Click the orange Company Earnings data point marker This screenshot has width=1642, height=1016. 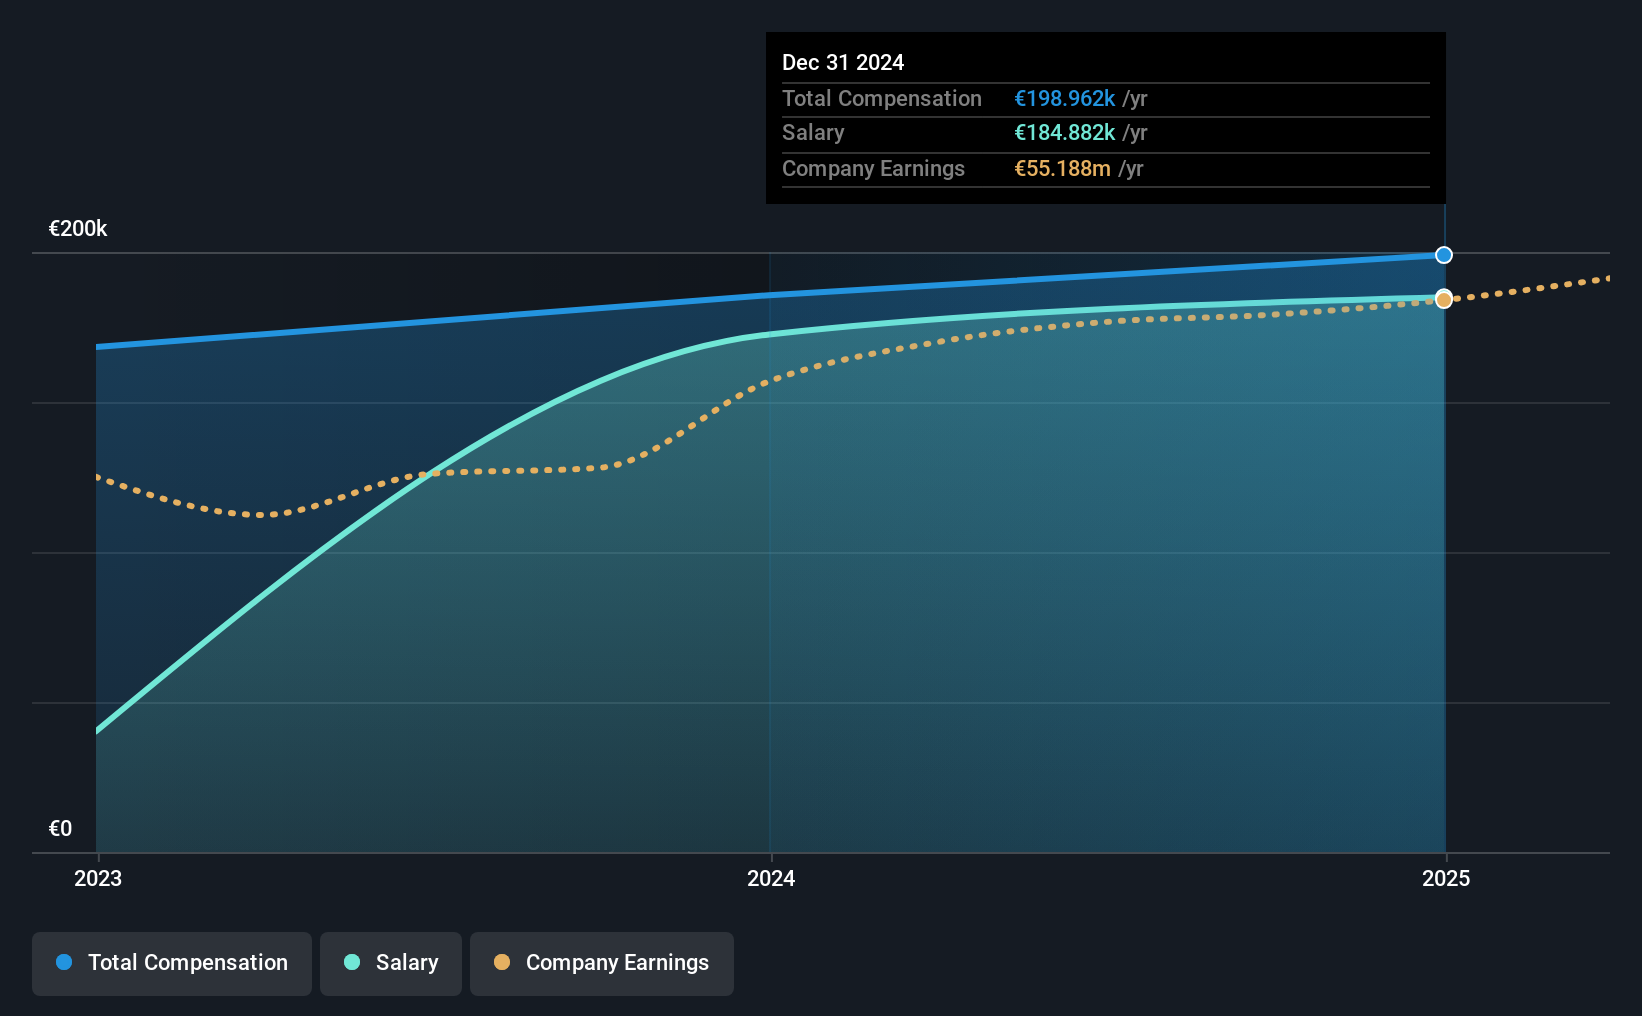[x=1443, y=300]
